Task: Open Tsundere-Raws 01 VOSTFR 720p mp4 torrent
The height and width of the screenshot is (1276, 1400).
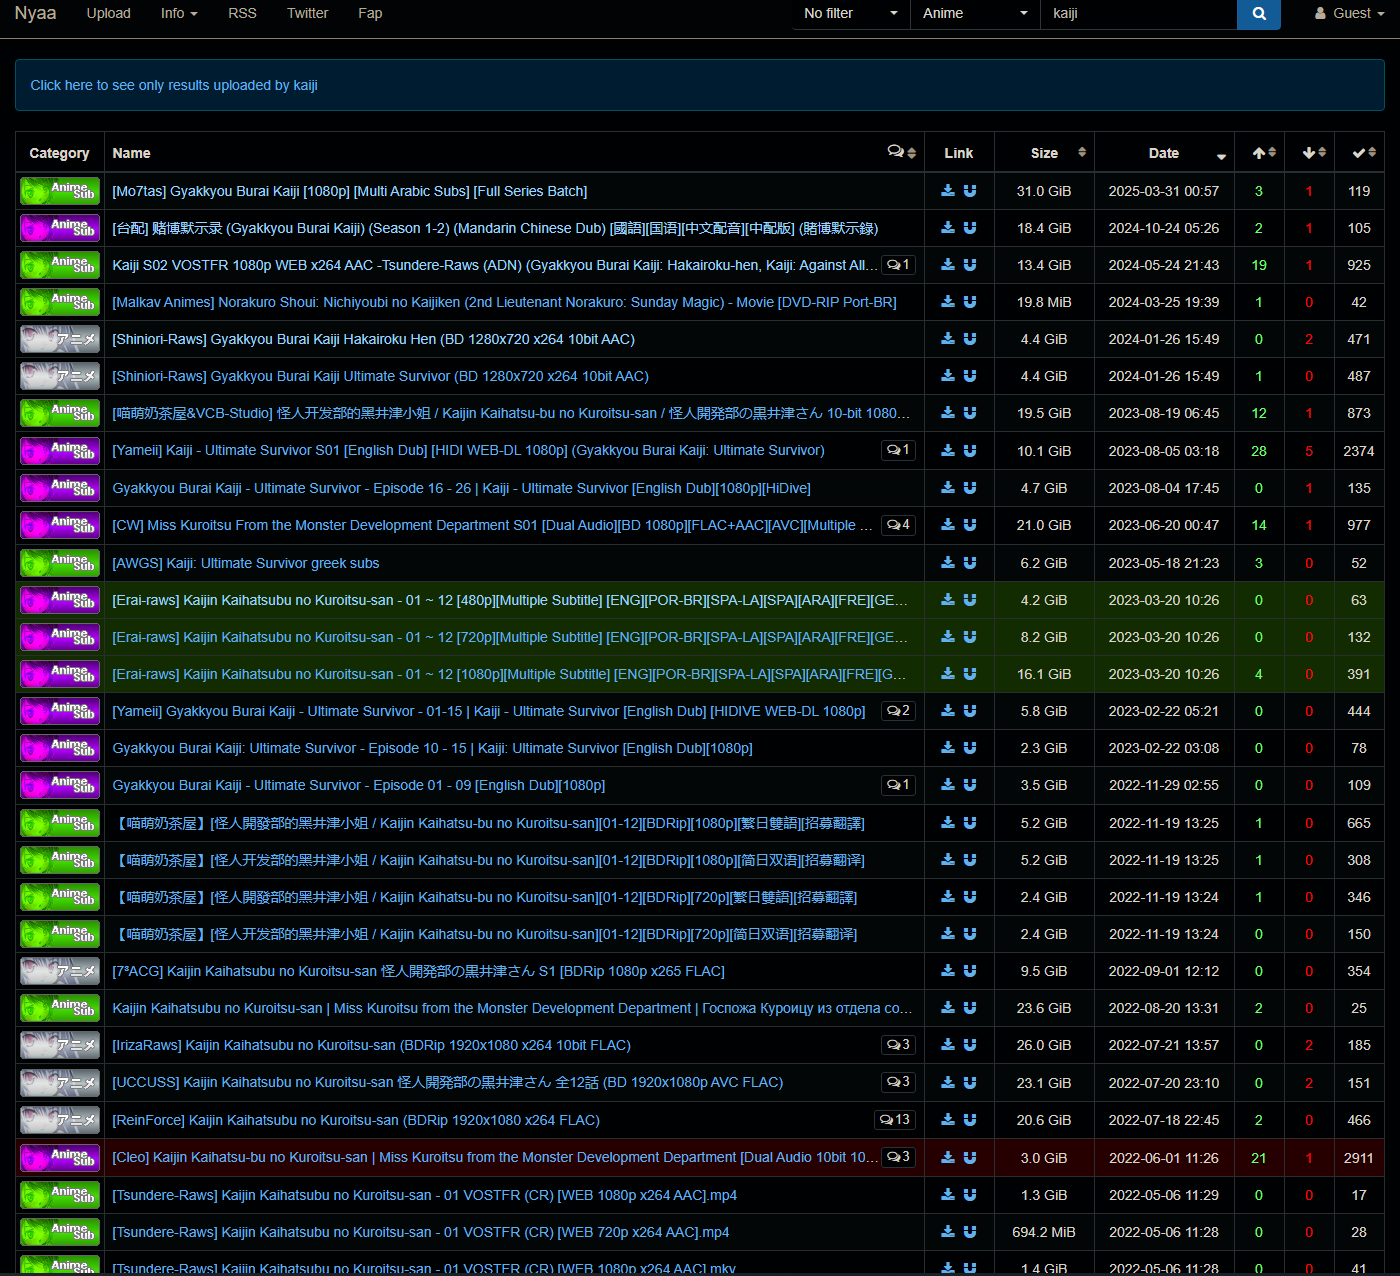Action: (x=421, y=1232)
